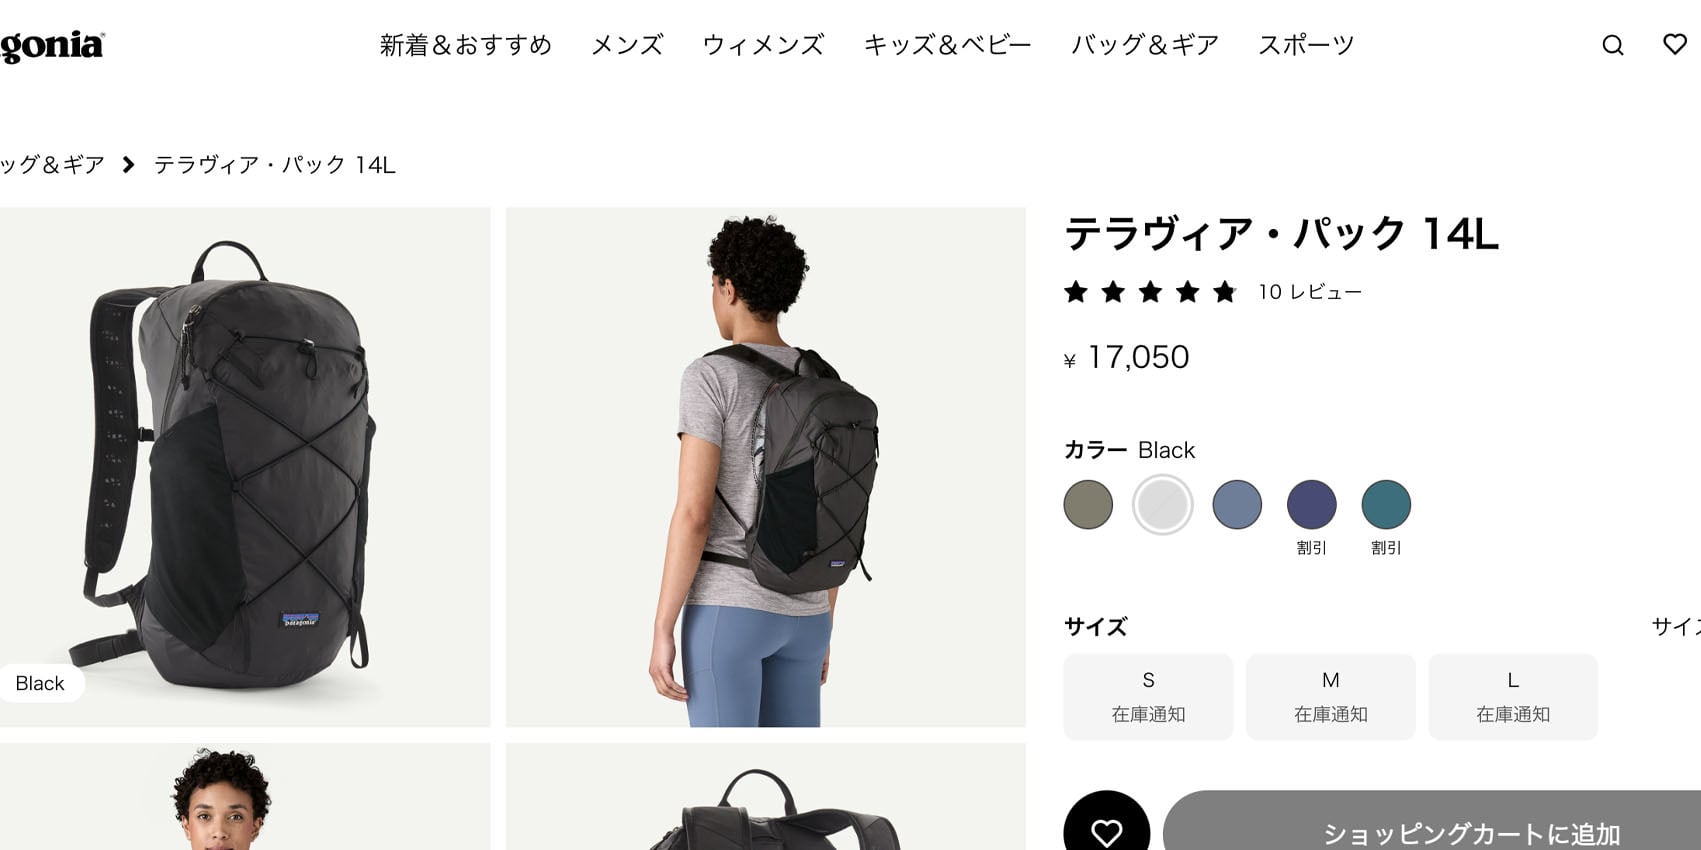Open 新着&おすすめ menu
1701x850 pixels.
tap(466, 45)
